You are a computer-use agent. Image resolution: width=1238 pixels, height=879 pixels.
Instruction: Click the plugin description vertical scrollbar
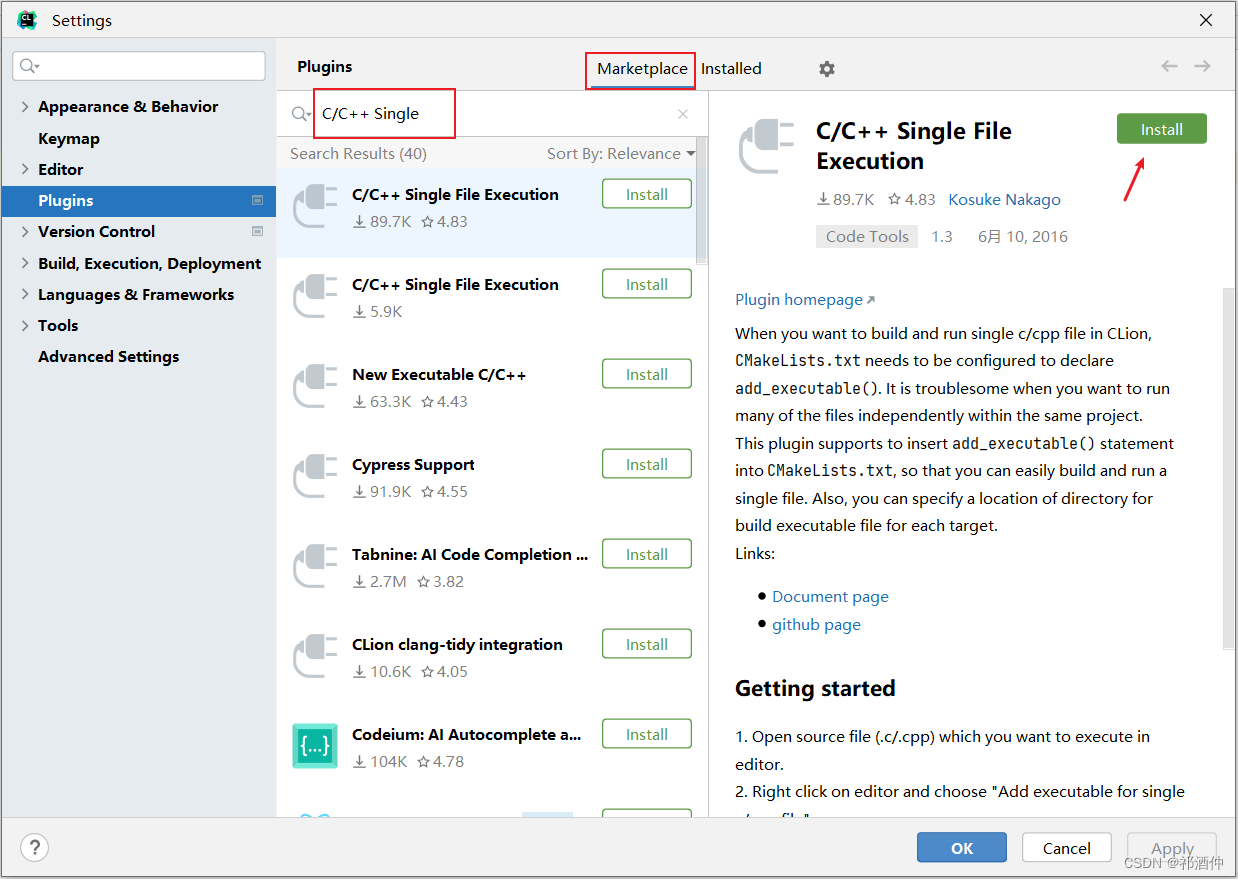pos(1229,470)
